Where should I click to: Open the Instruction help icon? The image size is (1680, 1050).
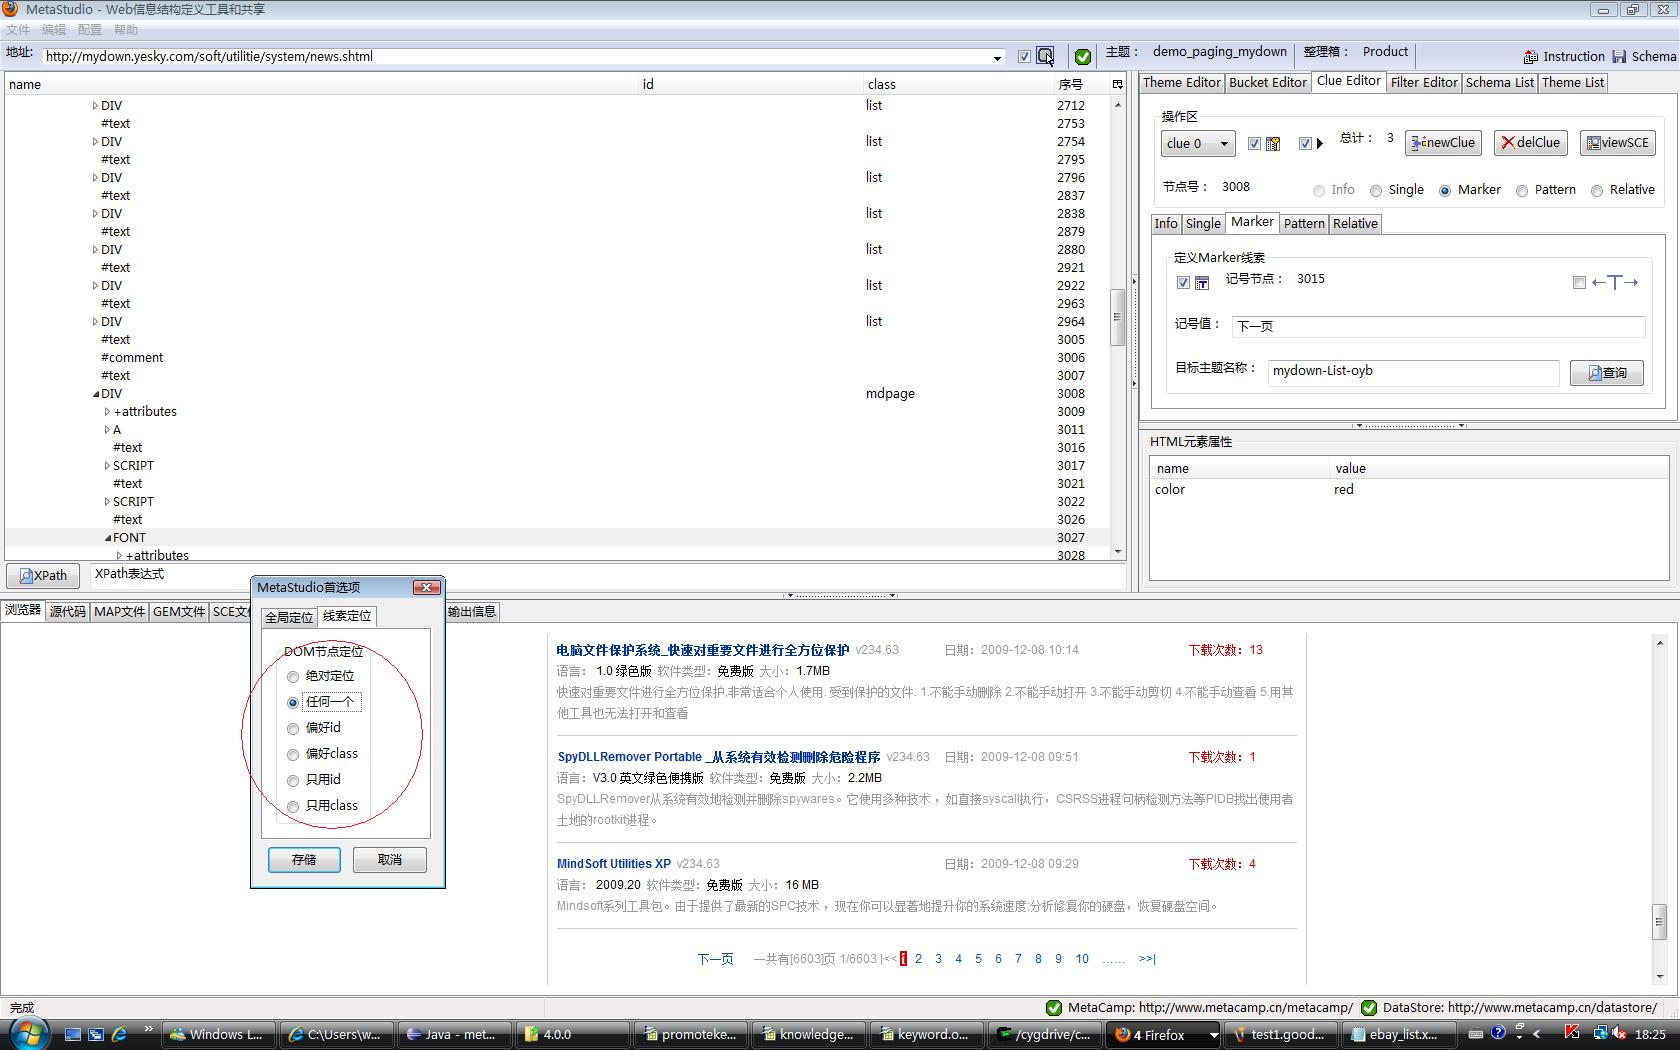click(x=1531, y=57)
